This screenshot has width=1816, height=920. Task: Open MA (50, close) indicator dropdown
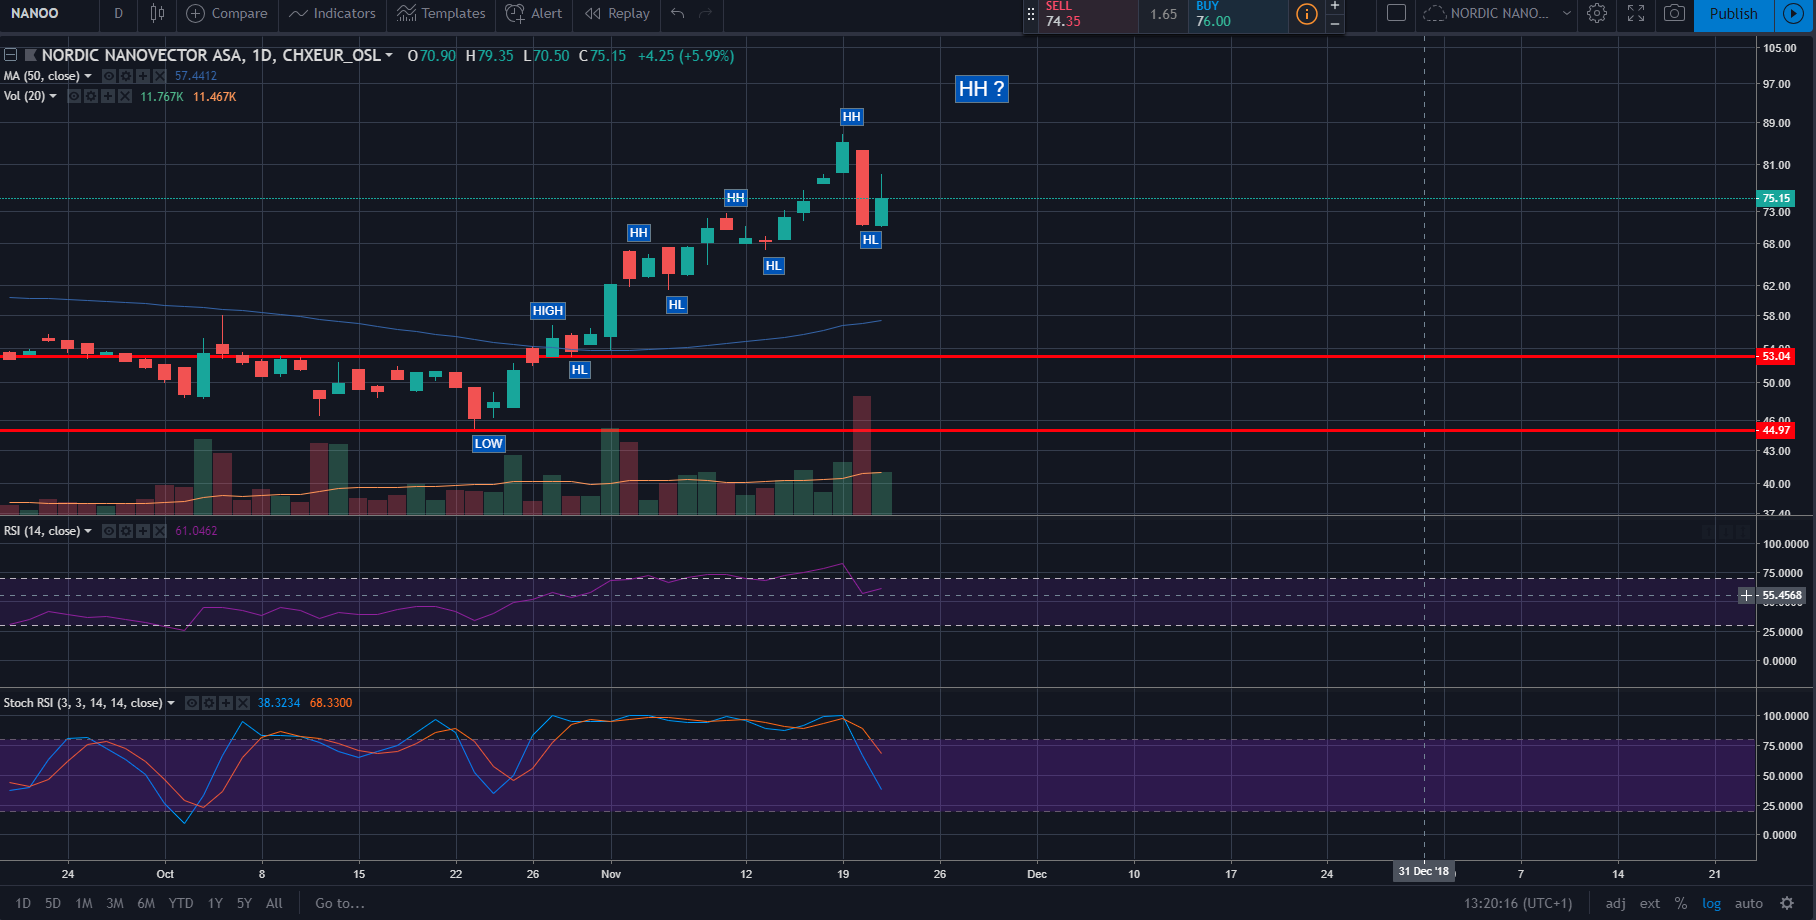point(88,76)
